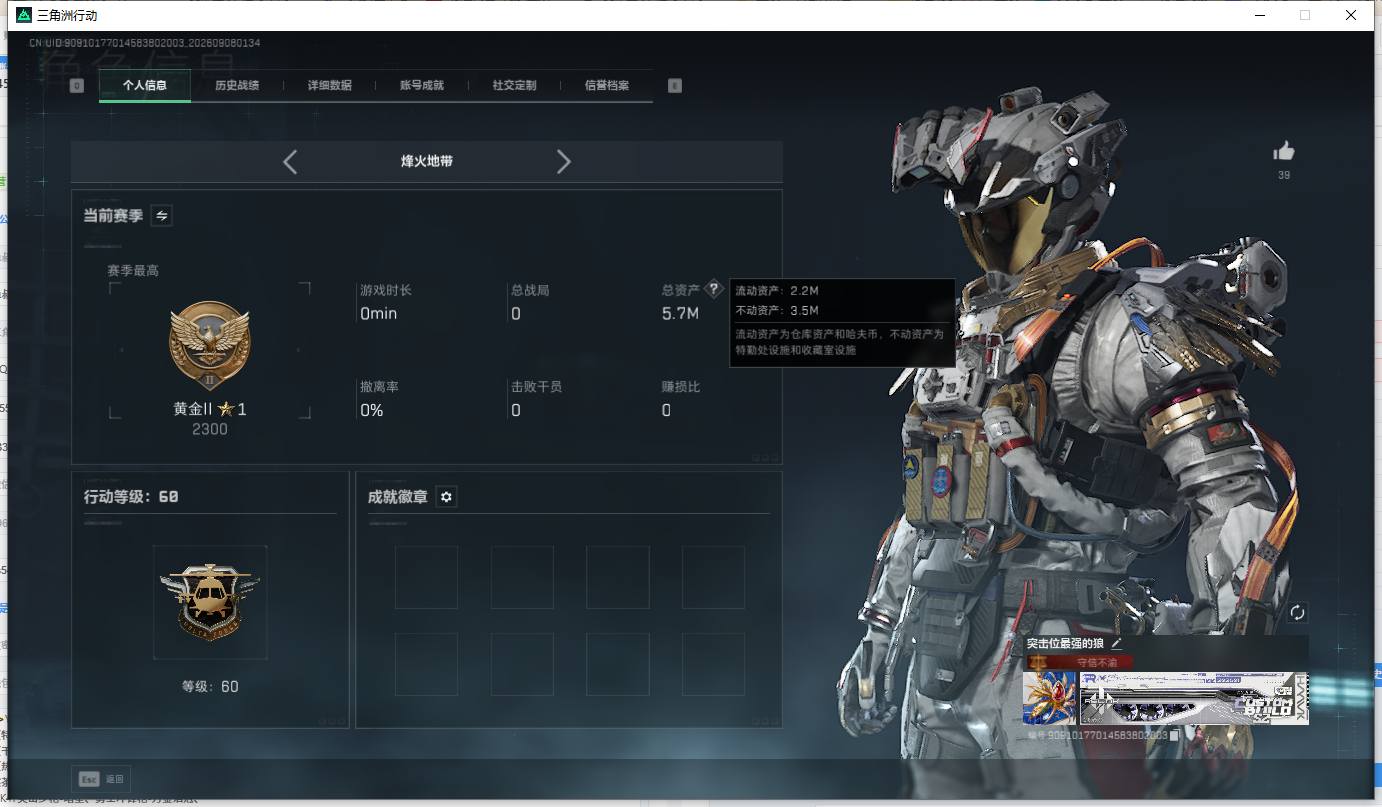The image size is (1382, 807).
Task: Click the thumbs-up like icon
Action: 1284,151
